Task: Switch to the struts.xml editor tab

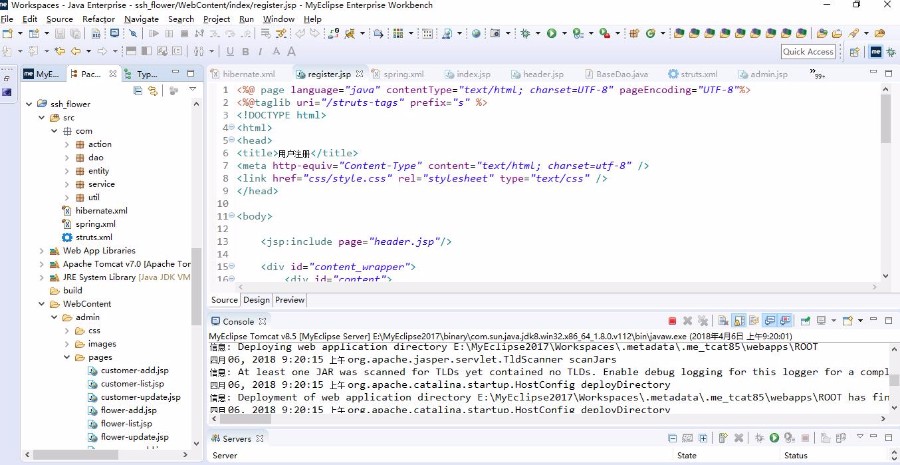Action: coord(693,74)
